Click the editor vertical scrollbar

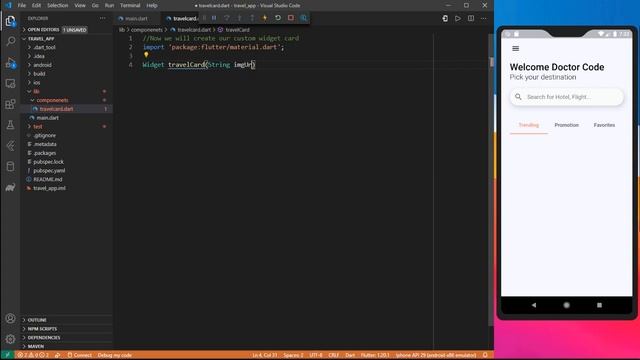491,180
